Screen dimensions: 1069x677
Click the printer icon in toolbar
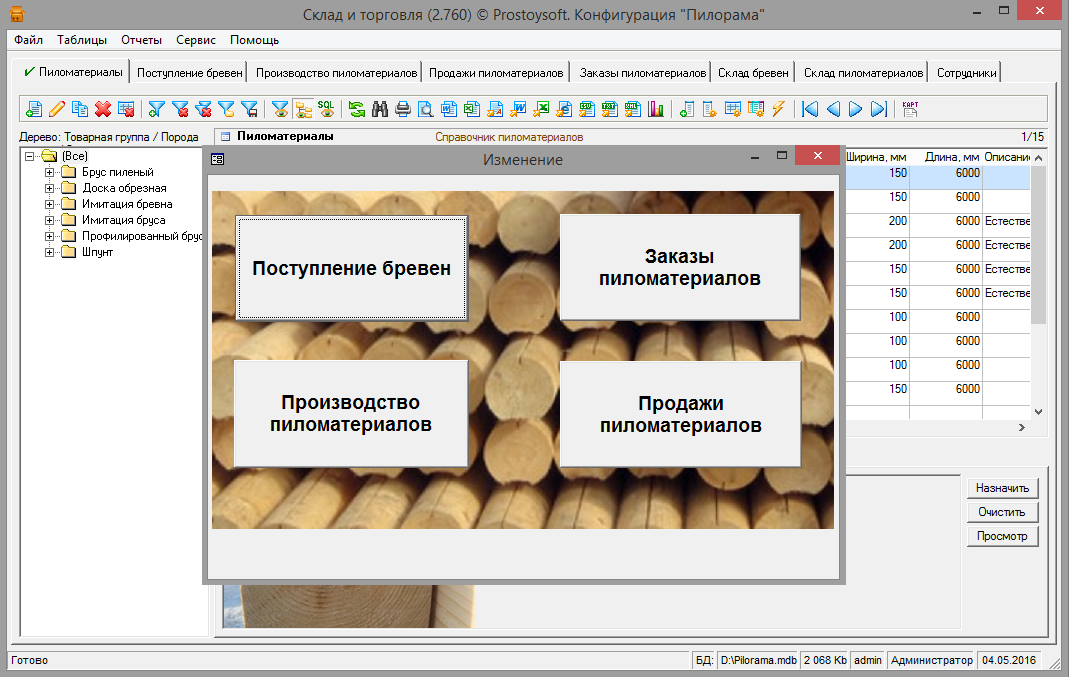403,109
